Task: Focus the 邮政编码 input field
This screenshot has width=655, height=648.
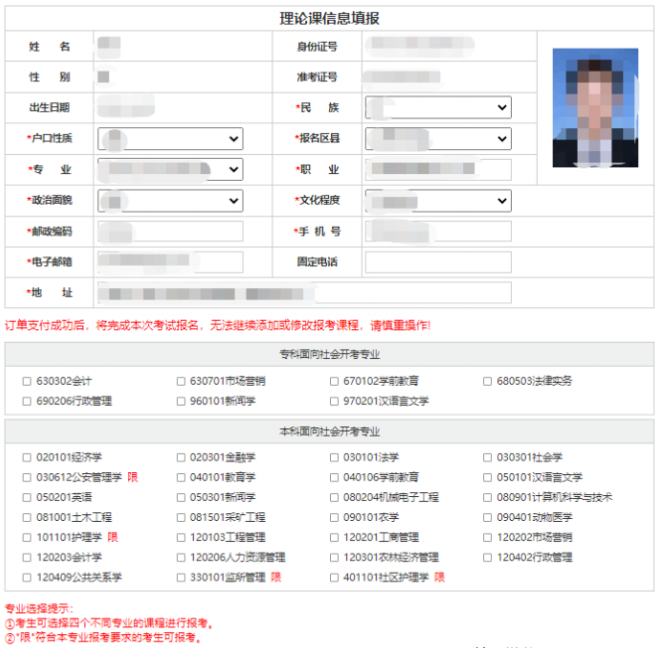Action: 170,231
